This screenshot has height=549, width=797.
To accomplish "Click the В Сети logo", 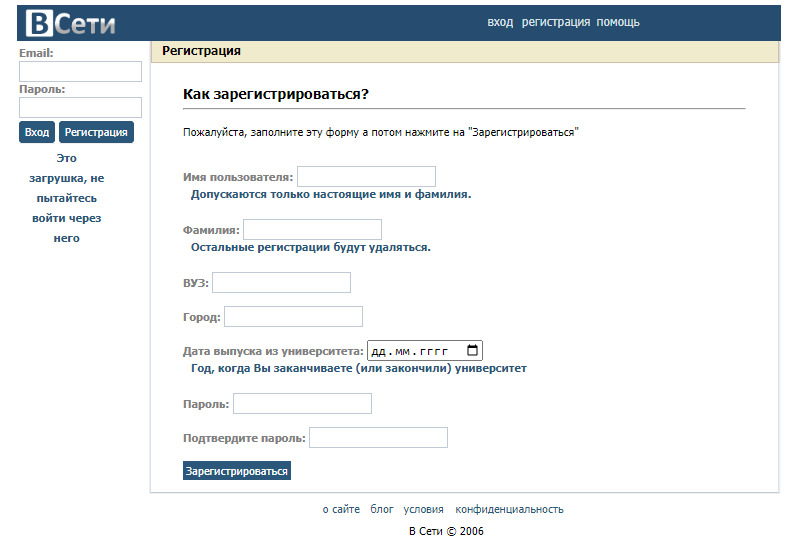I will (x=70, y=22).
